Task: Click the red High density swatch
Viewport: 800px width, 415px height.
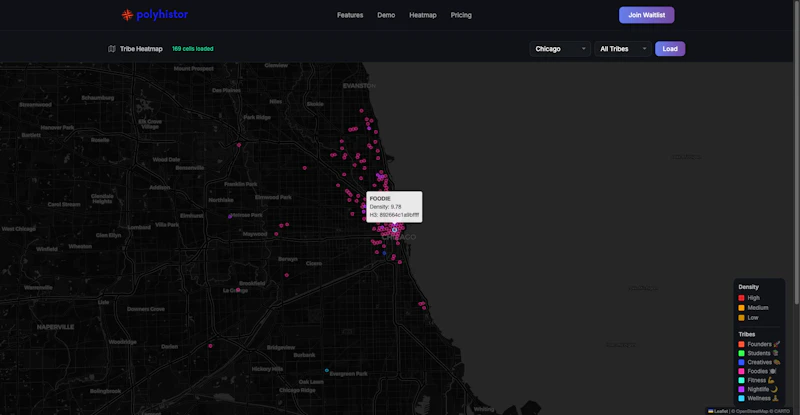Action: 741,298
